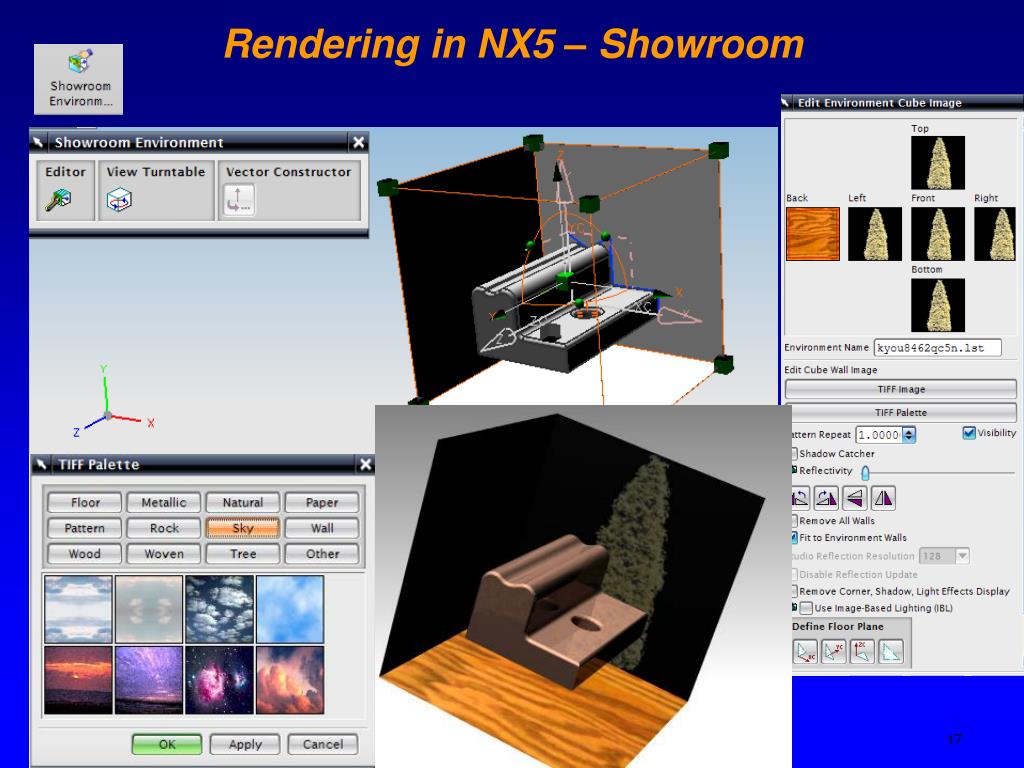Click the first Define Floor Plane icon

[805, 652]
